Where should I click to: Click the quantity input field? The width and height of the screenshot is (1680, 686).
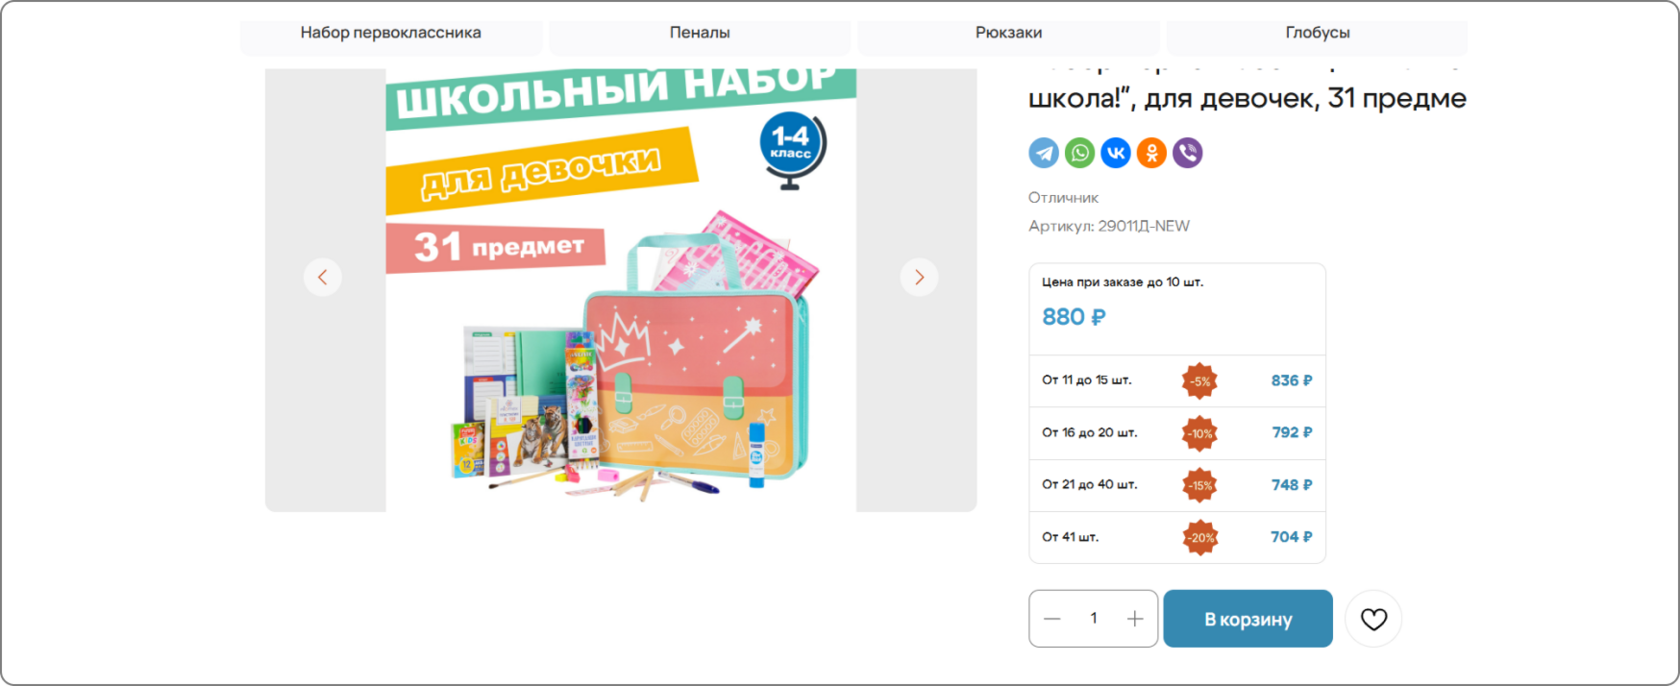pyautogui.click(x=1094, y=619)
